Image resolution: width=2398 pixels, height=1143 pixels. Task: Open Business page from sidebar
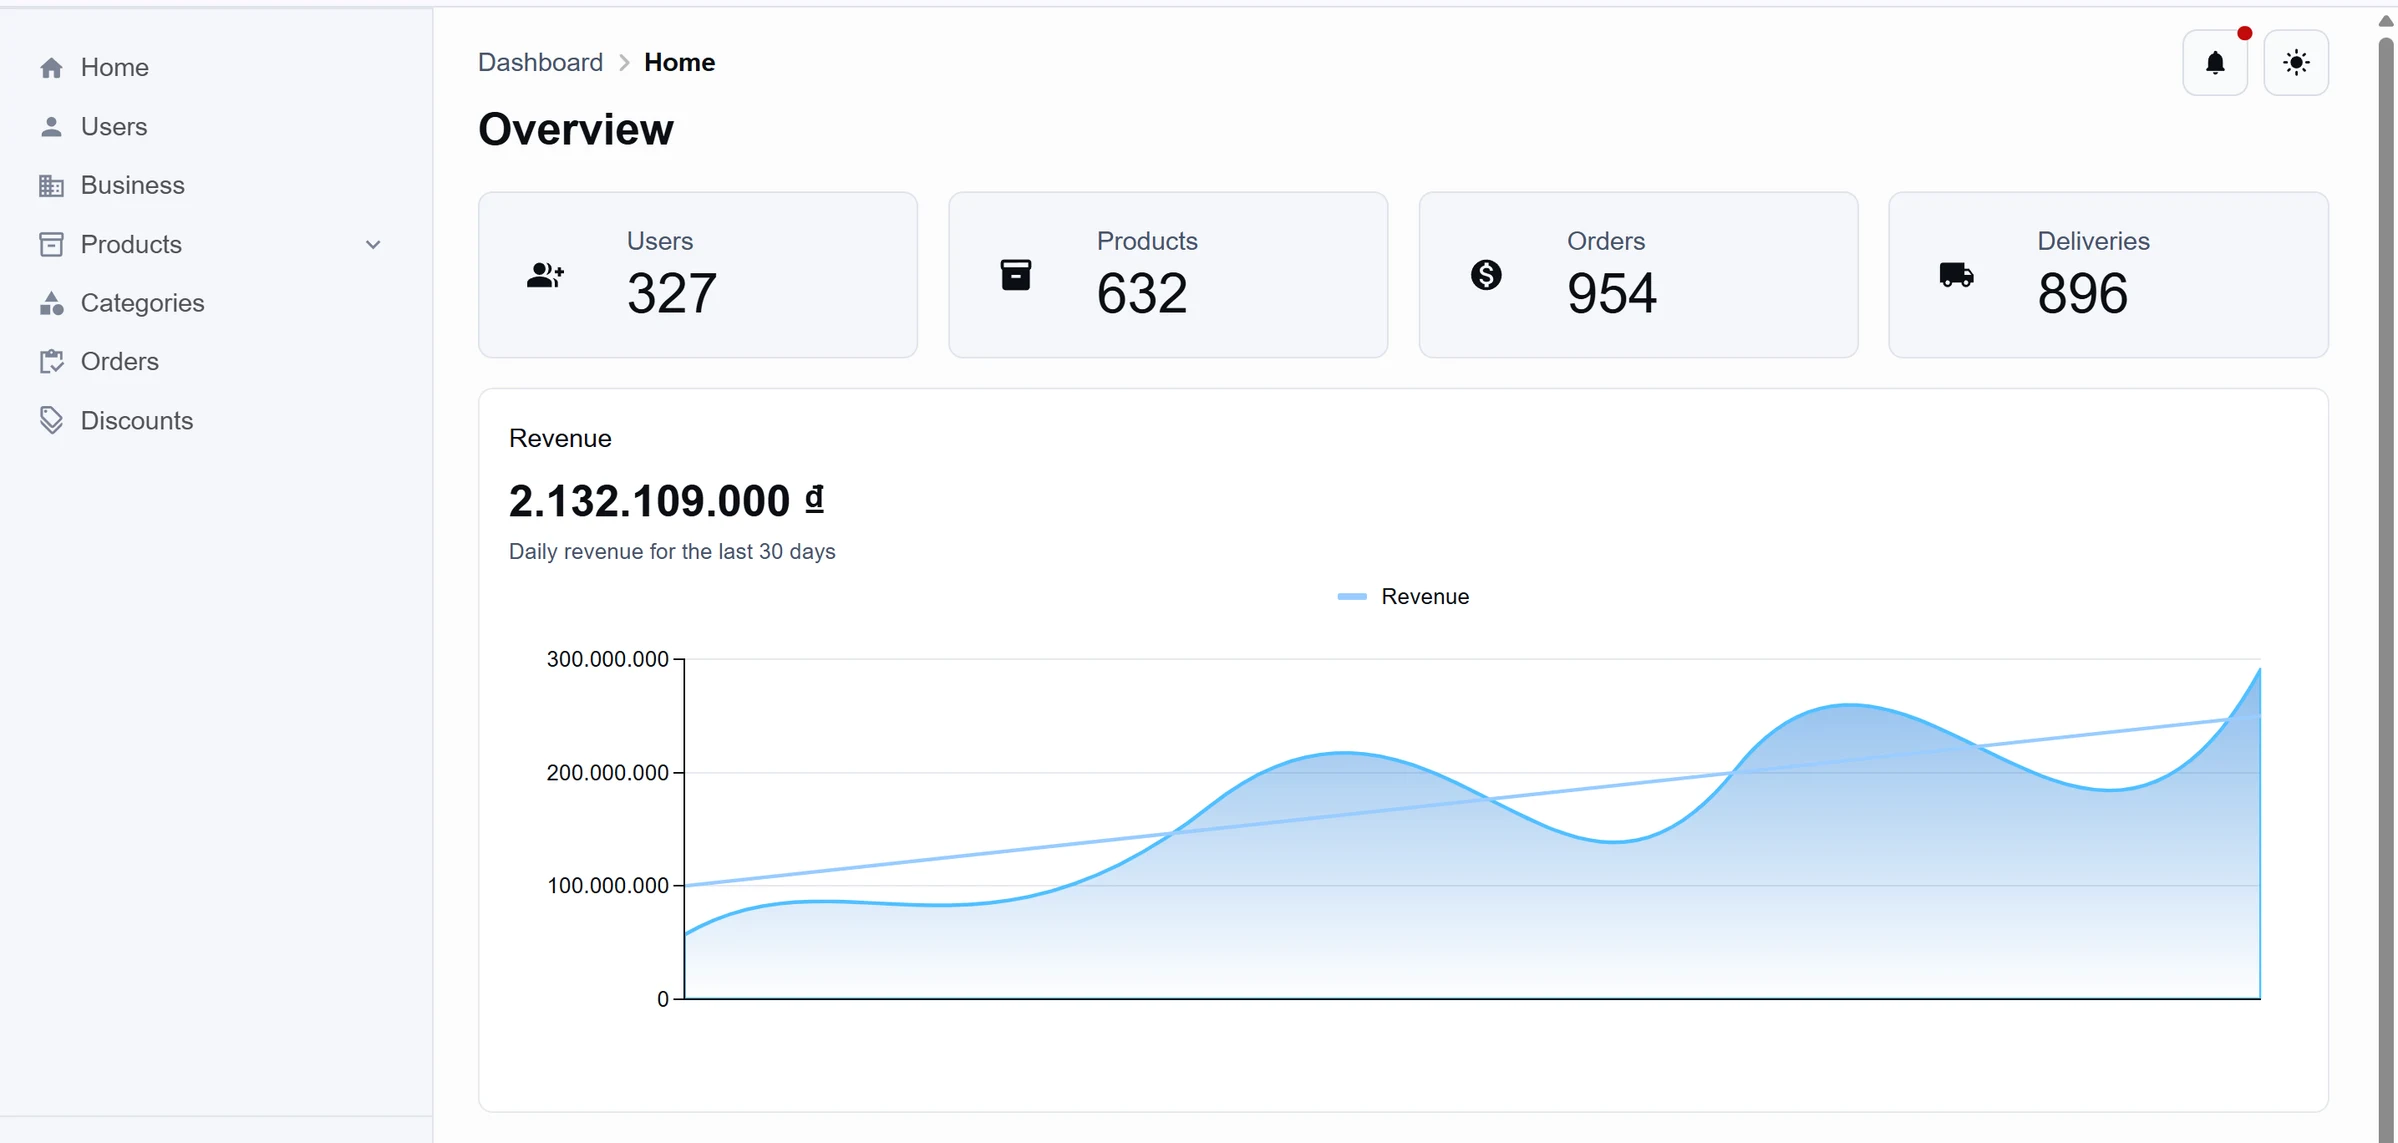tap(132, 186)
